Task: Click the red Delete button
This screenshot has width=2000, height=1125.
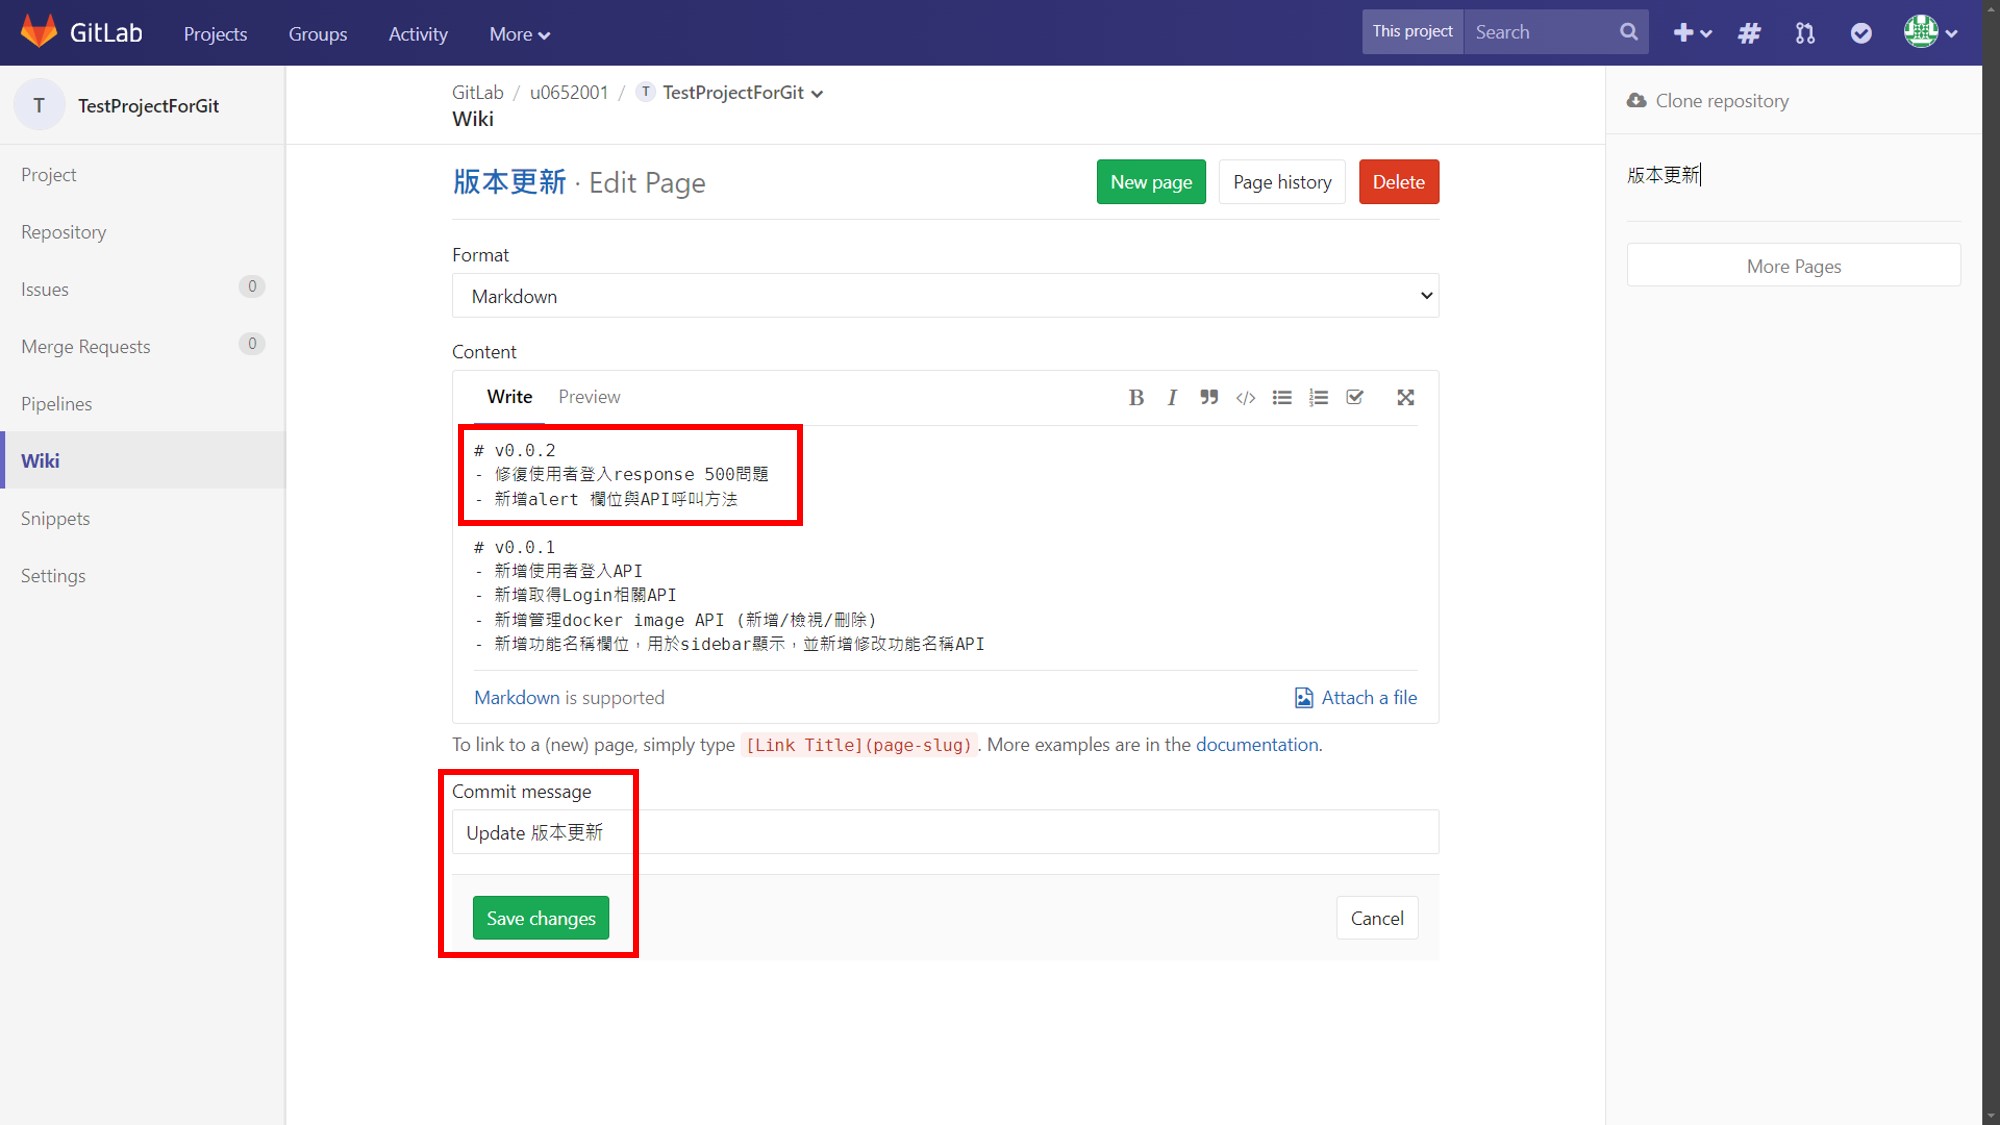Action: click(x=1398, y=182)
